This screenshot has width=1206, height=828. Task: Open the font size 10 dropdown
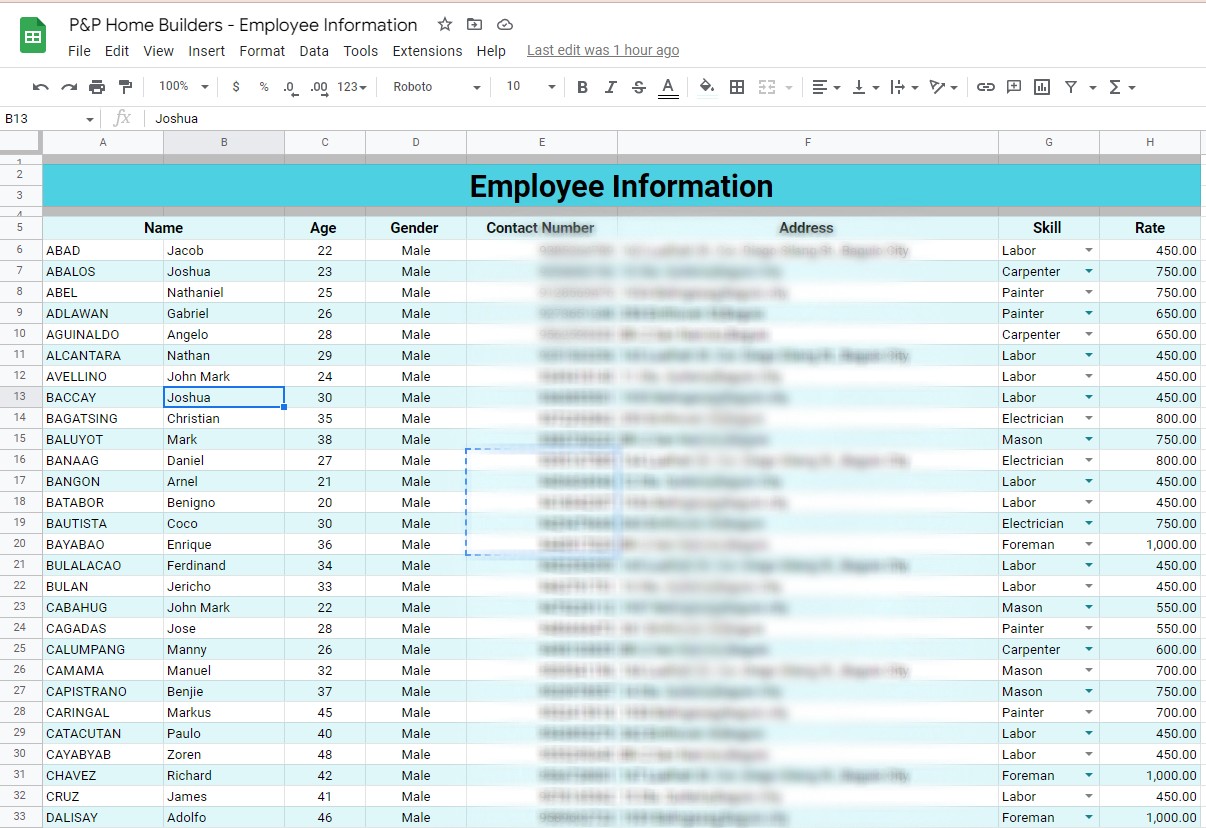pyautogui.click(x=530, y=87)
